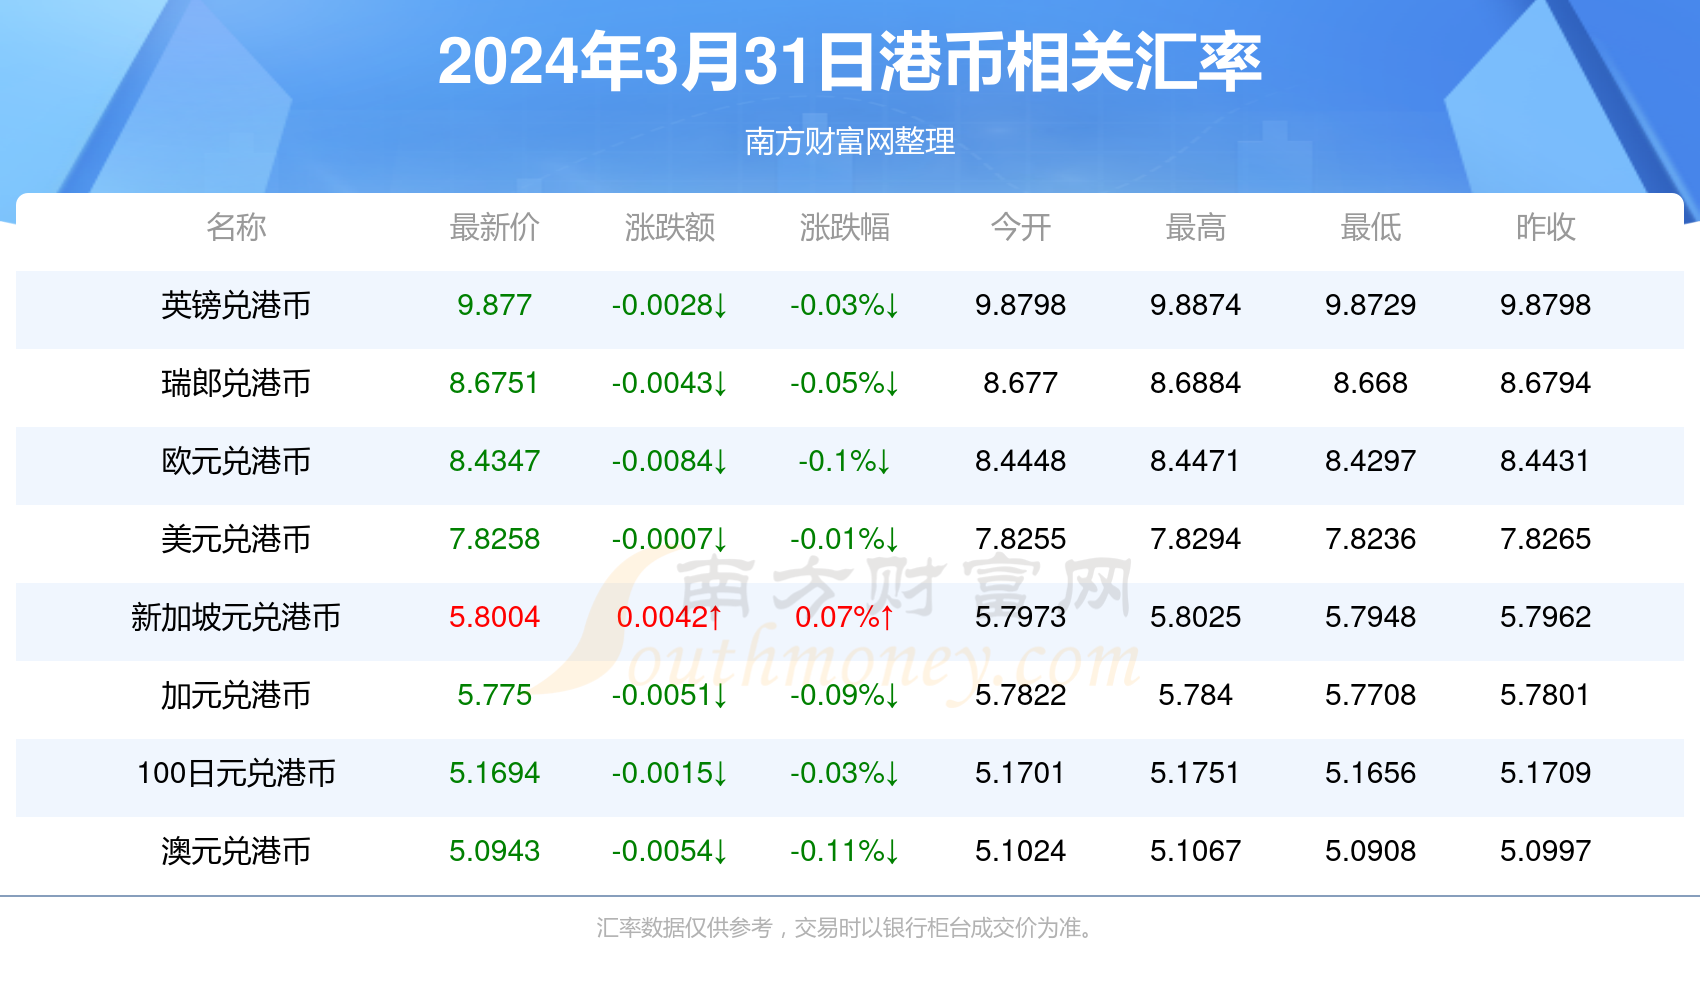Screen dimensions: 1700x1000
Task: Click latest price 5.0943 for 澳元
Action: (494, 851)
